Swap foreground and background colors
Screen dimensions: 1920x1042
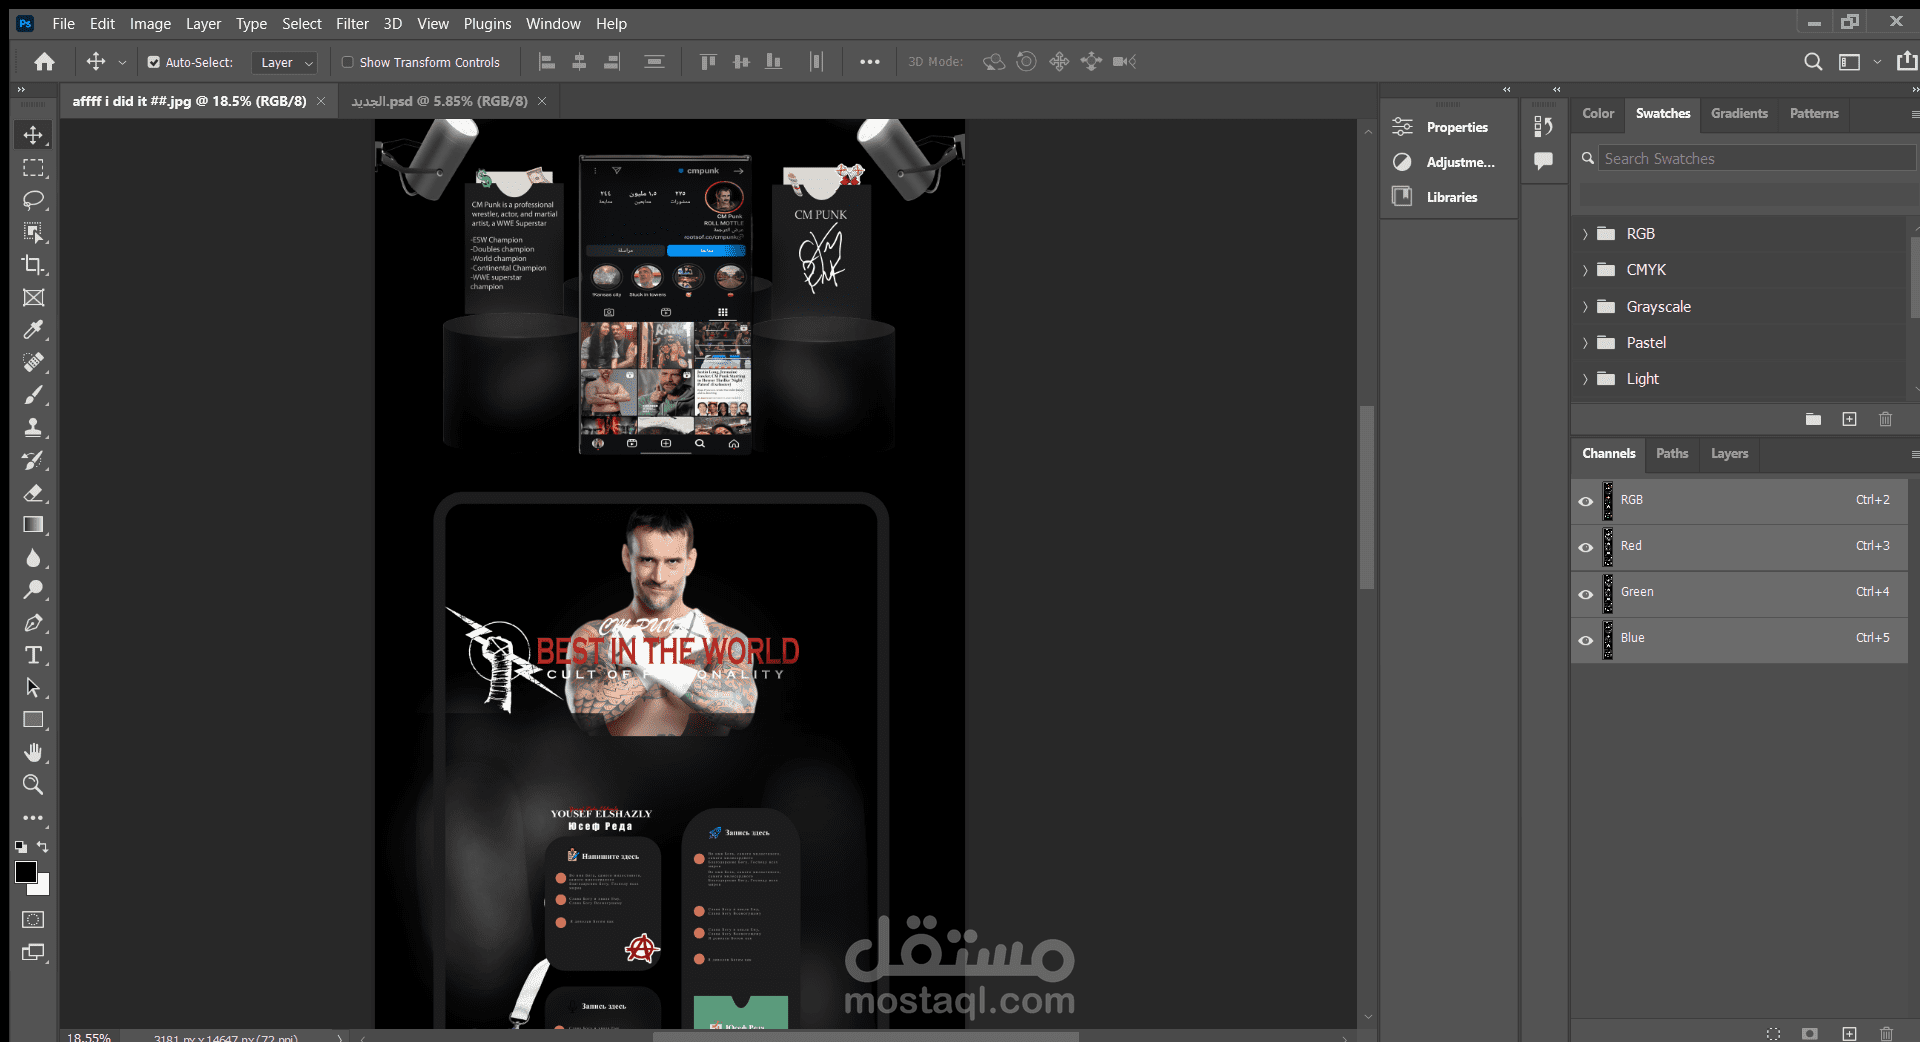(x=43, y=846)
